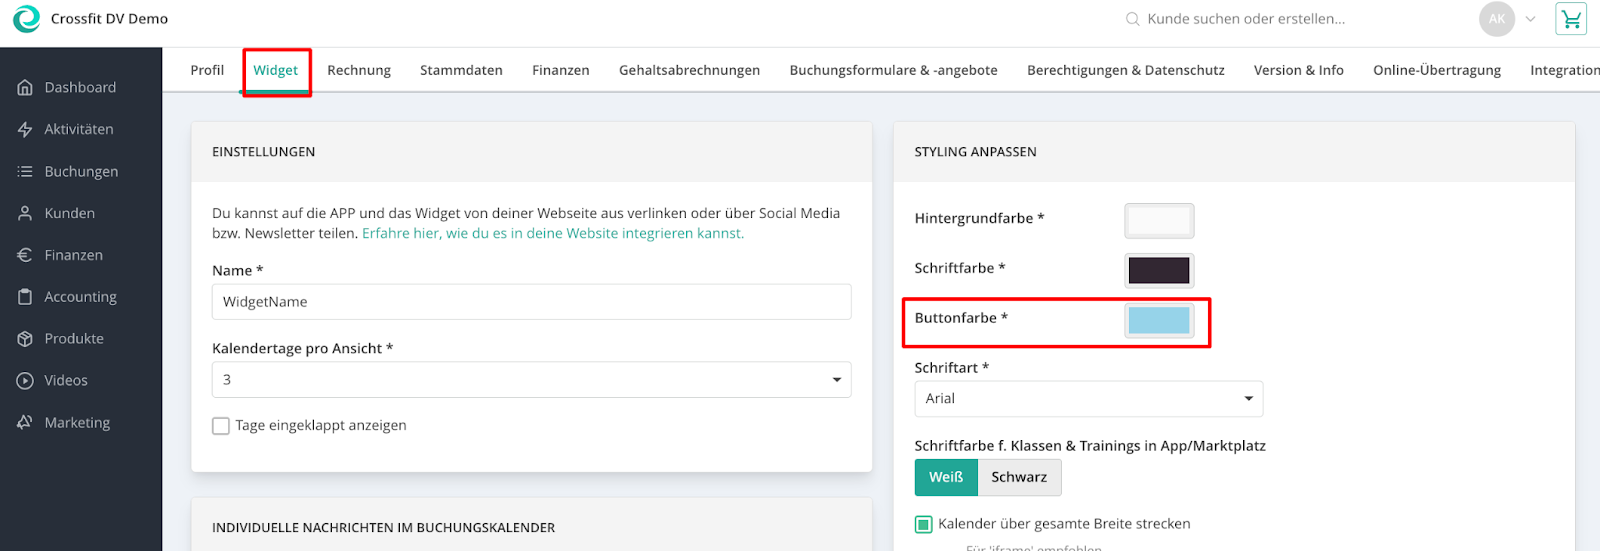Click the Dashboard home icon in sidebar
Image resolution: width=1600 pixels, height=551 pixels.
(x=25, y=88)
